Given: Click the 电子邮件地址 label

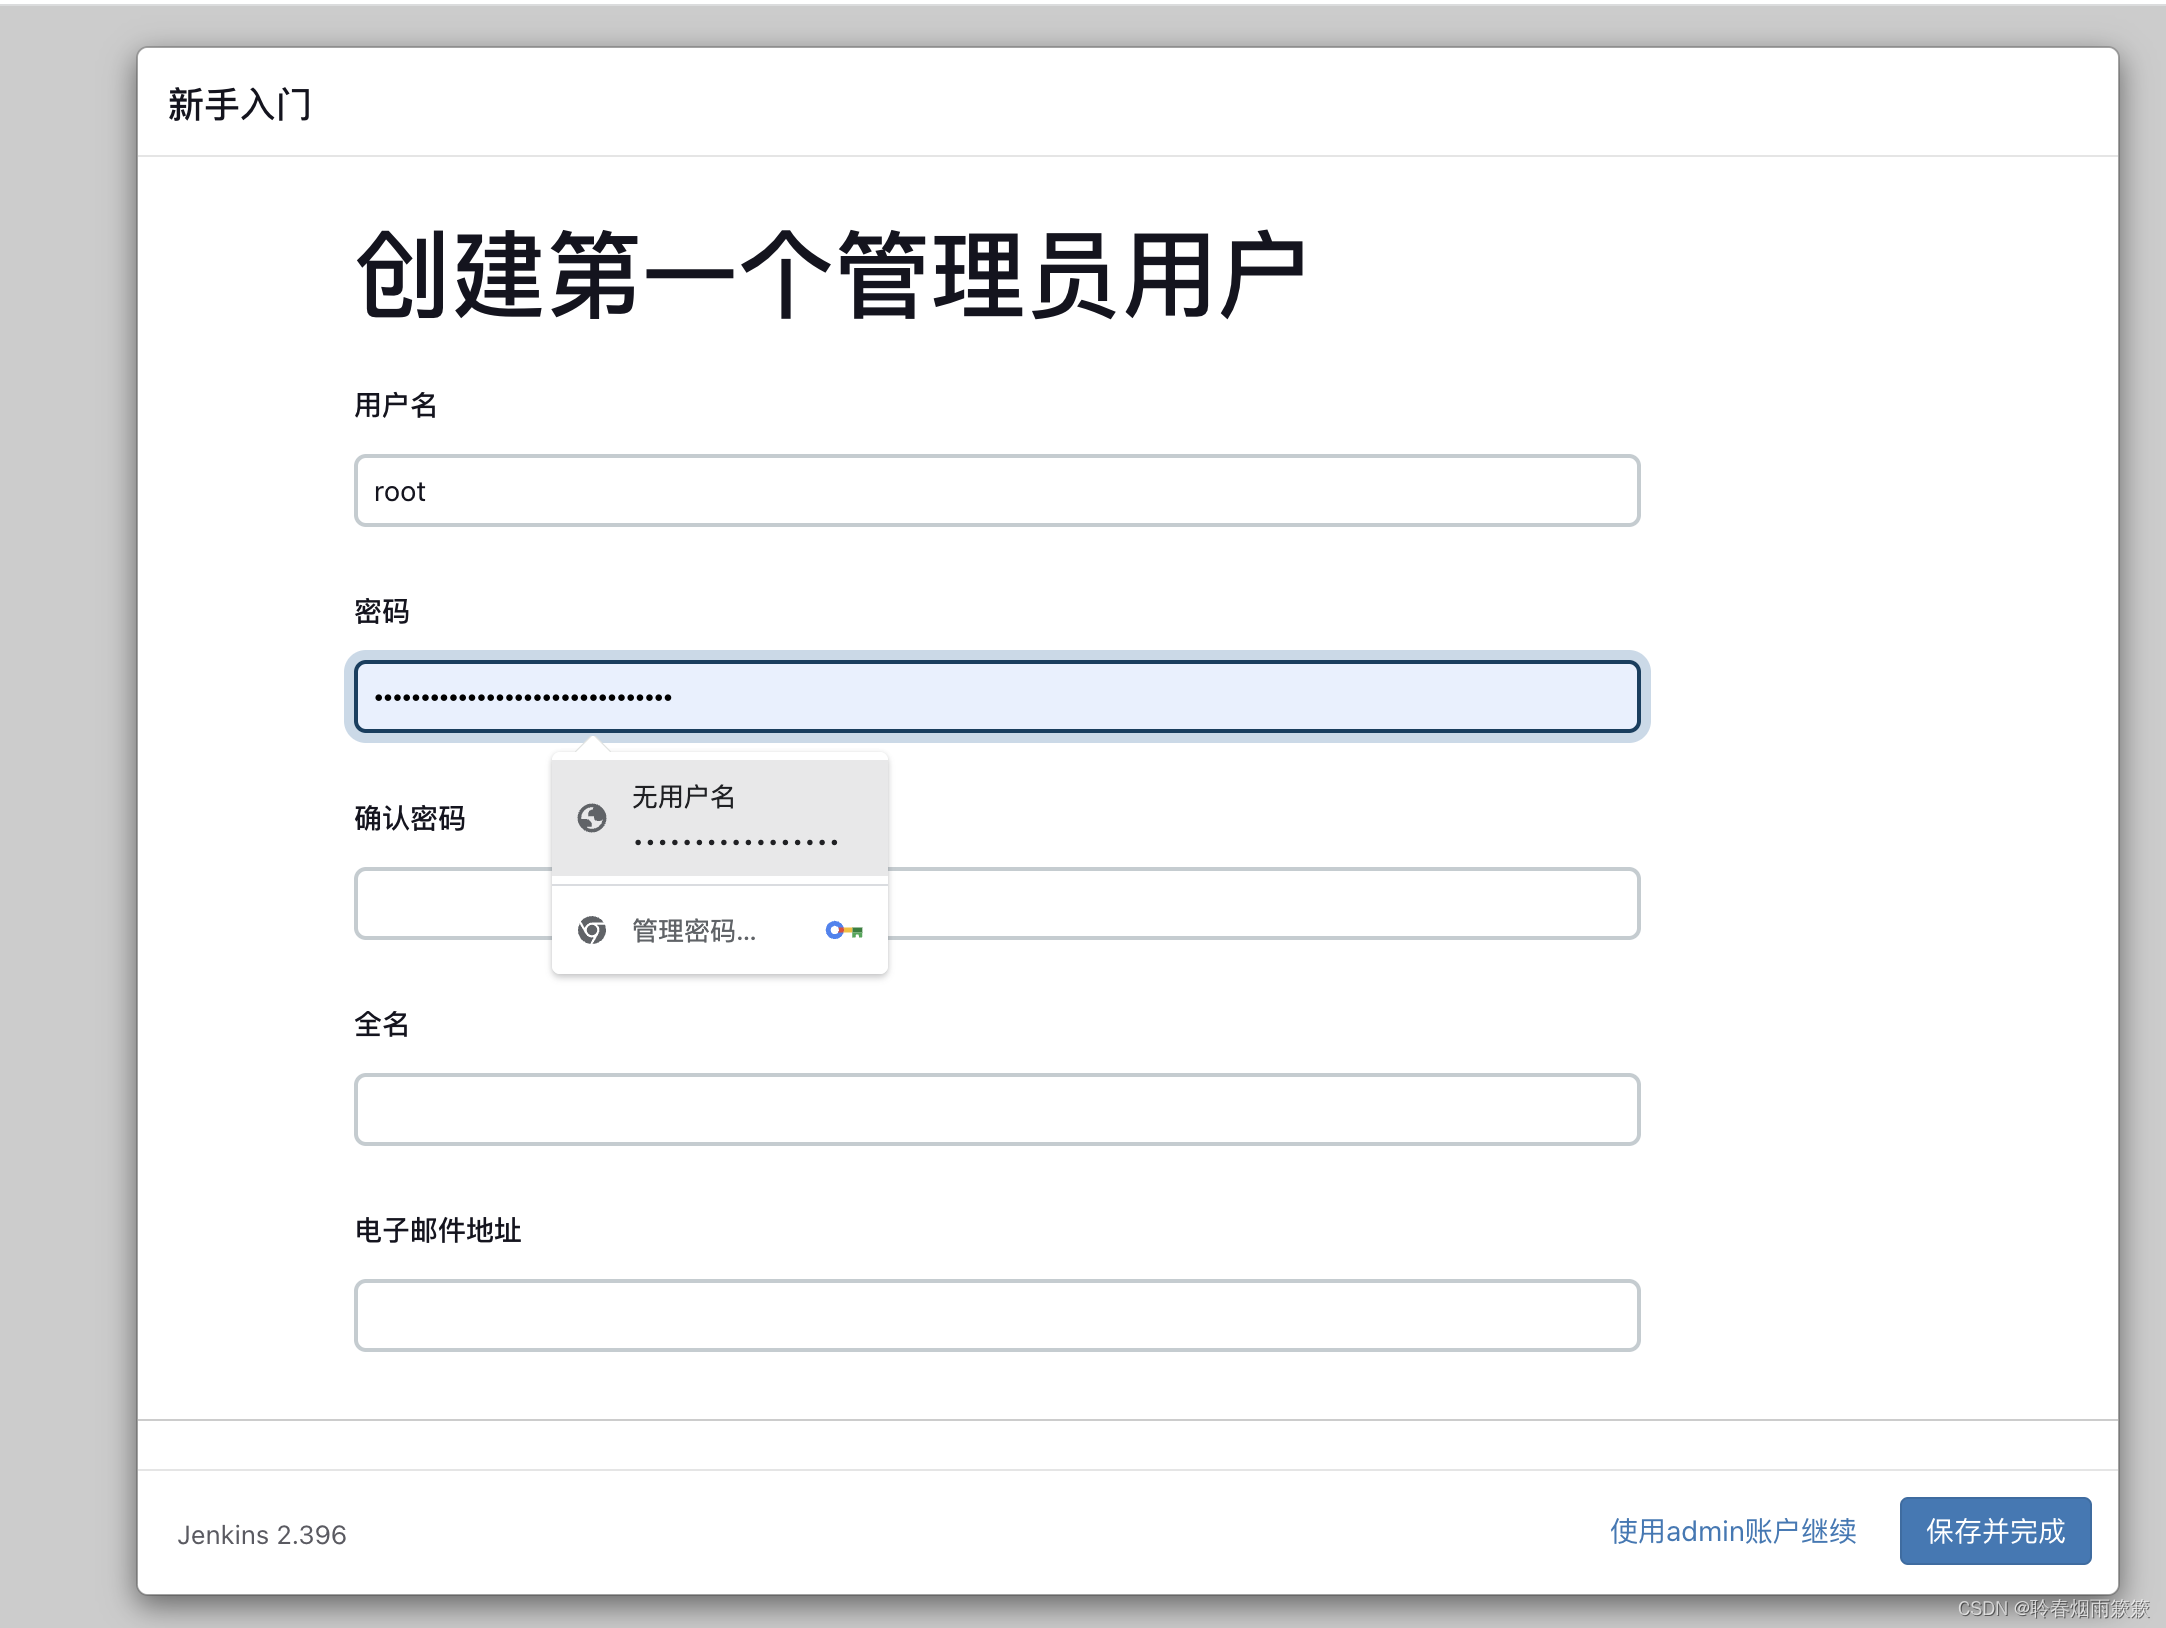Looking at the screenshot, I should point(438,1230).
